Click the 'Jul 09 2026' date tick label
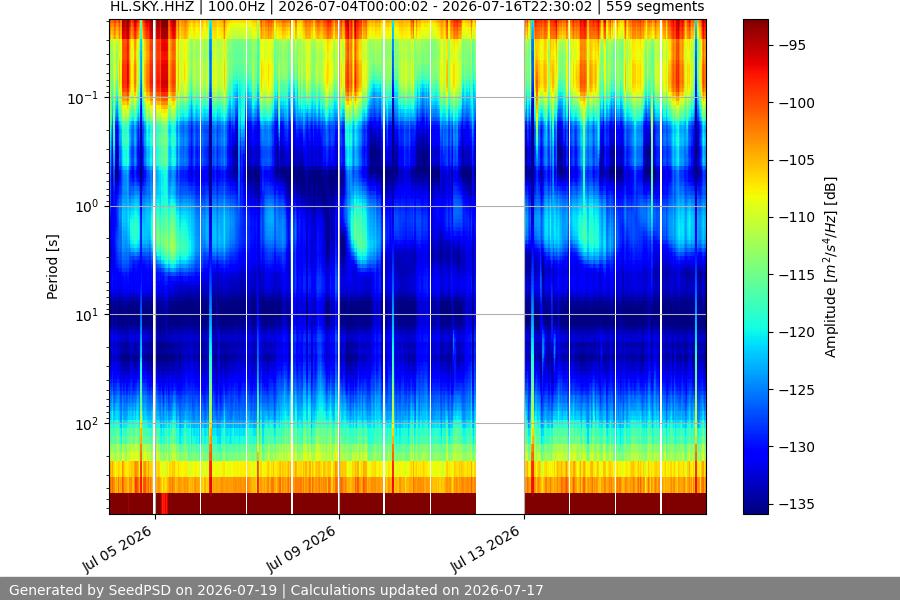The height and width of the screenshot is (600, 900). pos(301,549)
